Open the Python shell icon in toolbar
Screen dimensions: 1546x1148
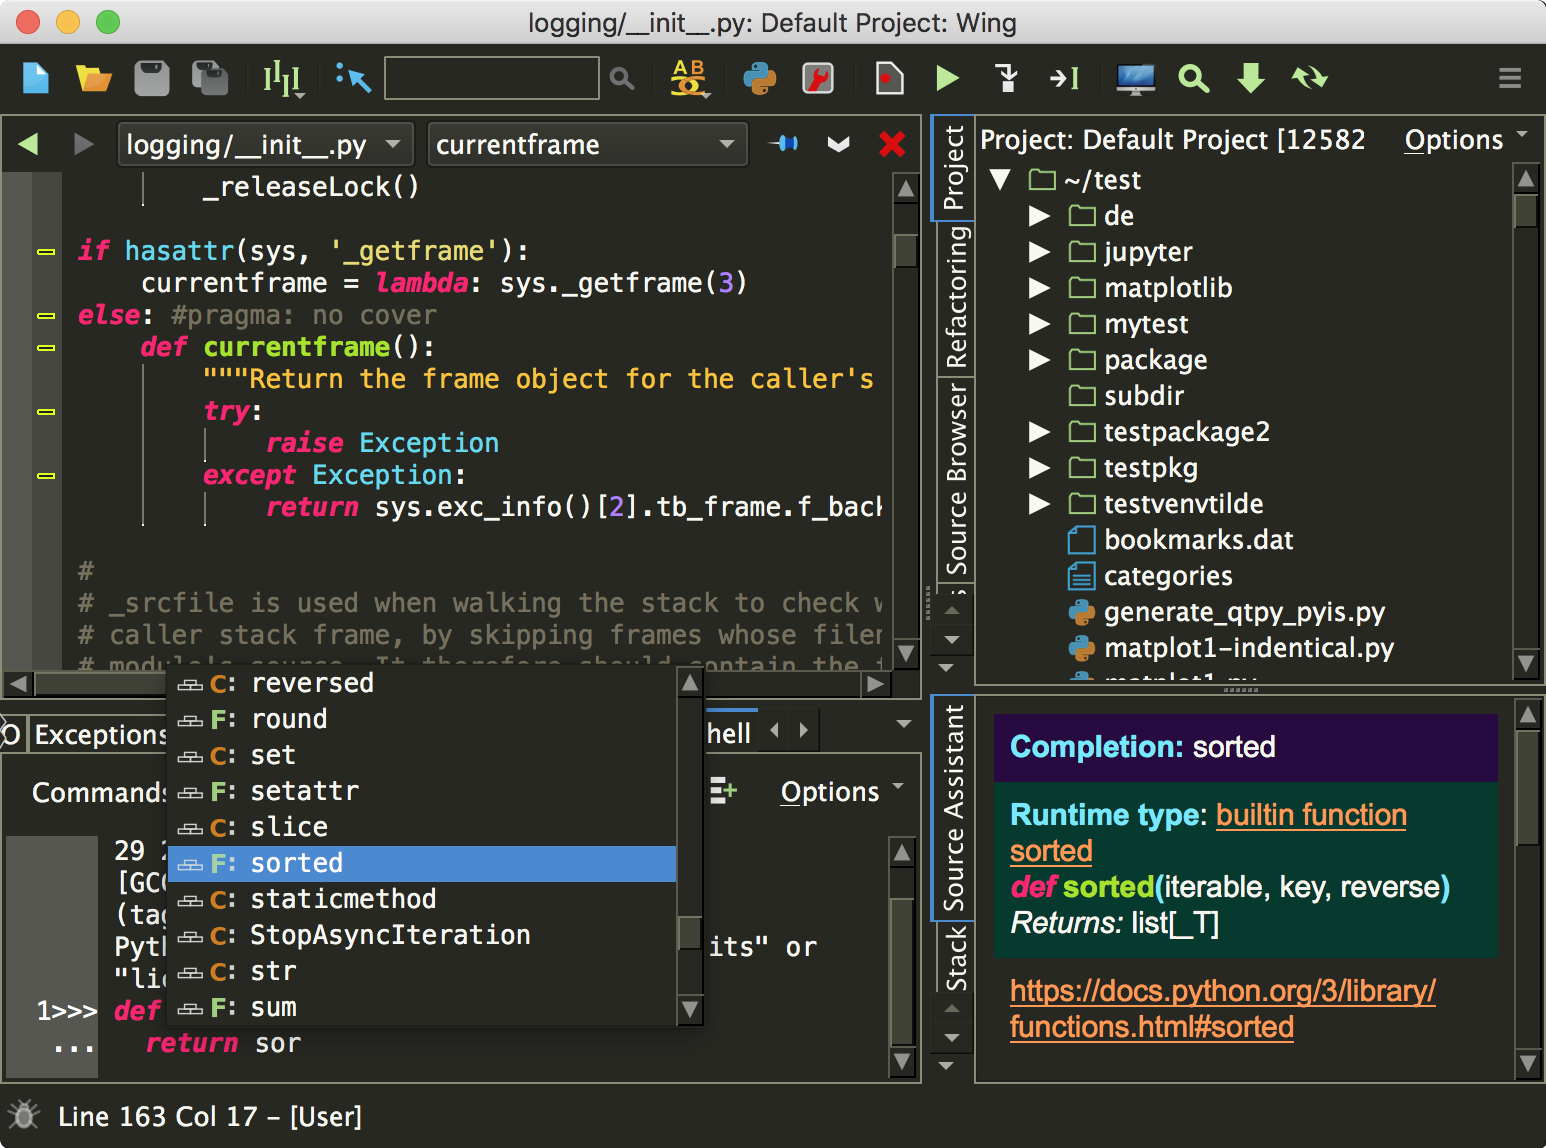(x=760, y=78)
